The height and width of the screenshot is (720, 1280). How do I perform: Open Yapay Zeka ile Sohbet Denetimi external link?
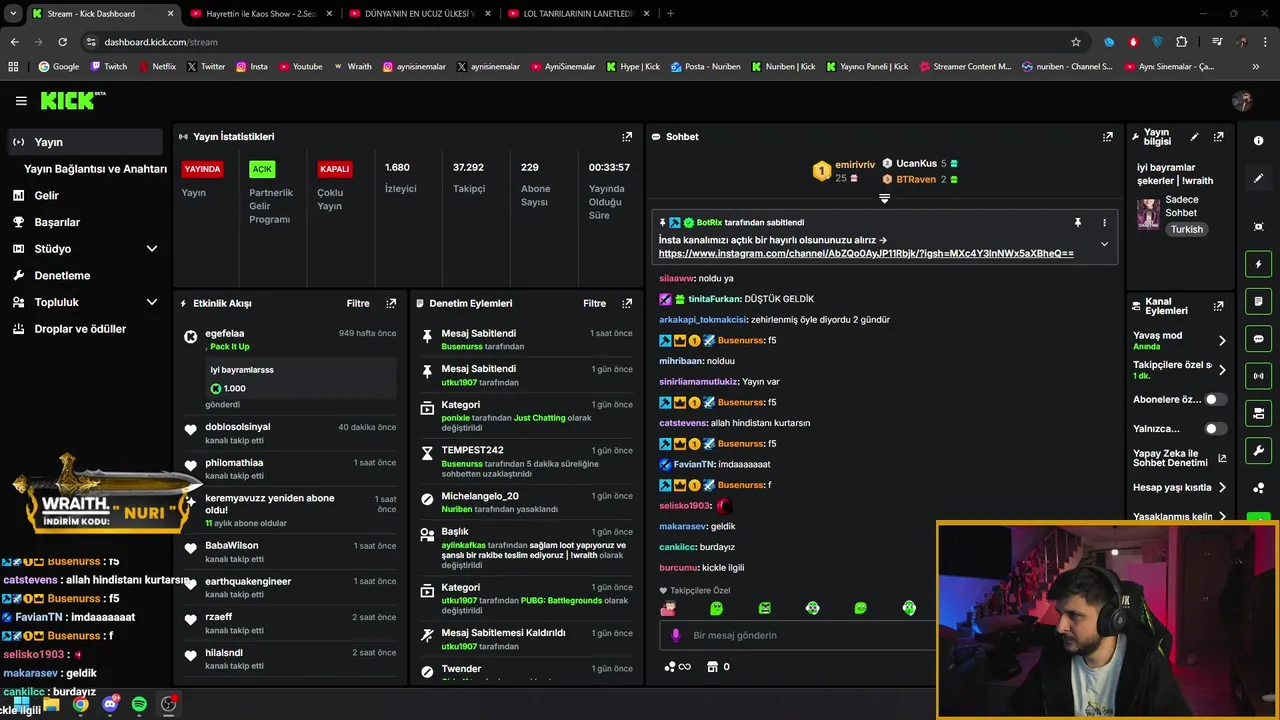1222,459
